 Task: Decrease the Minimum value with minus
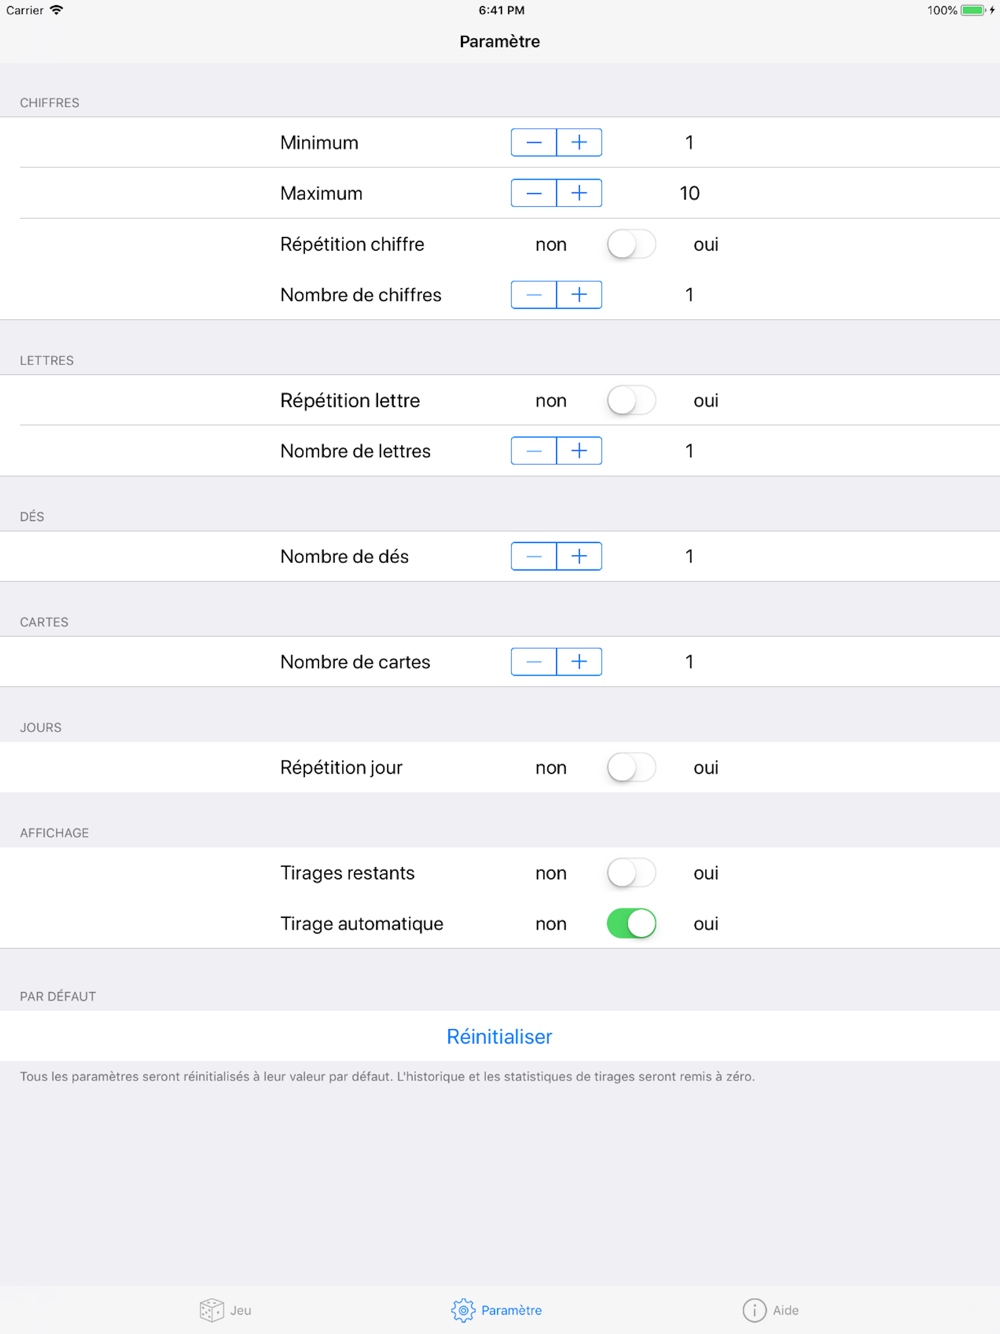[x=534, y=143]
